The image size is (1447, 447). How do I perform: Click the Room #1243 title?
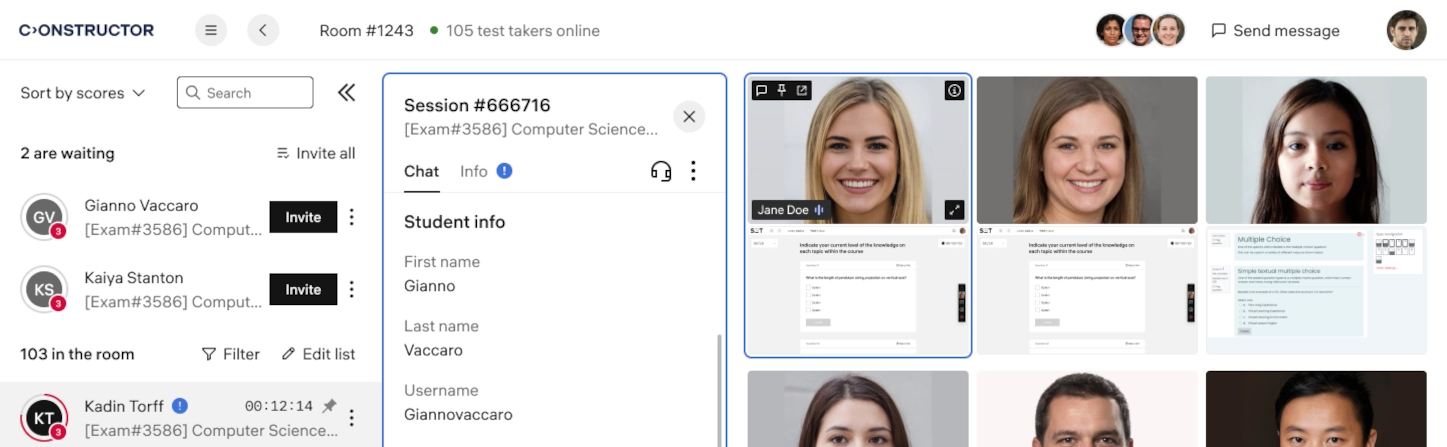coord(366,30)
